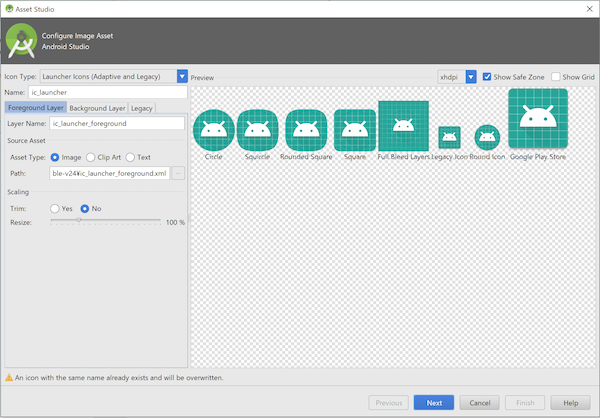Switch to the Background Layer tab
Viewport: 600px width, 418px height.
(98, 108)
